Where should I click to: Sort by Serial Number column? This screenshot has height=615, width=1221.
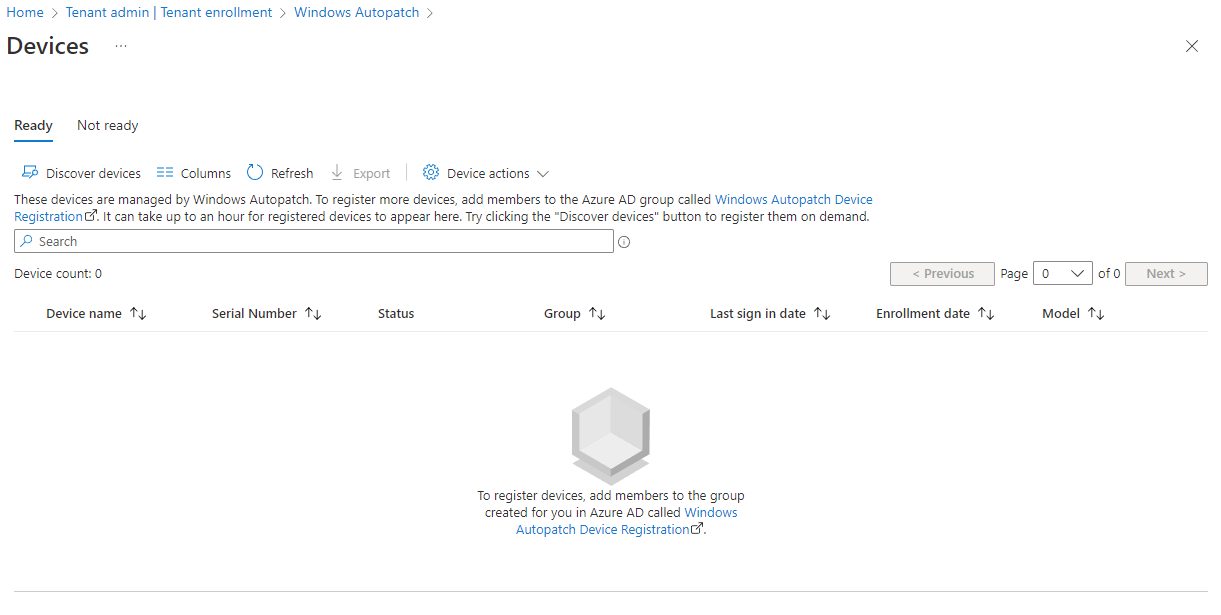coord(266,314)
